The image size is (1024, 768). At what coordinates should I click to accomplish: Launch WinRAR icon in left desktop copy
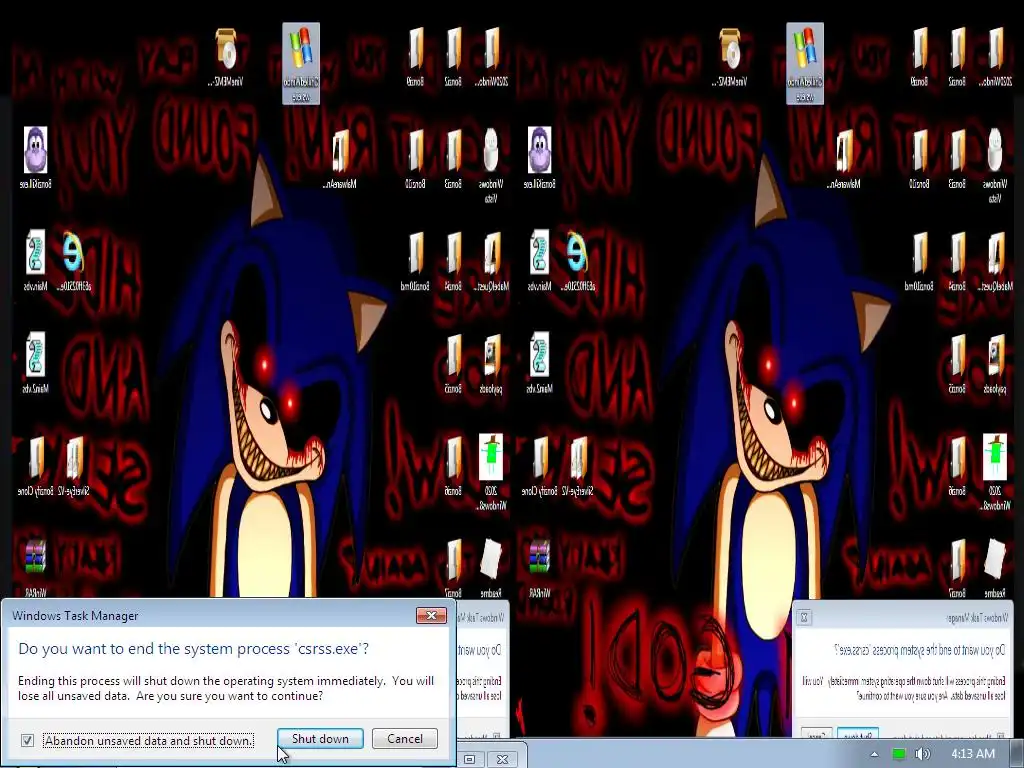(35, 567)
